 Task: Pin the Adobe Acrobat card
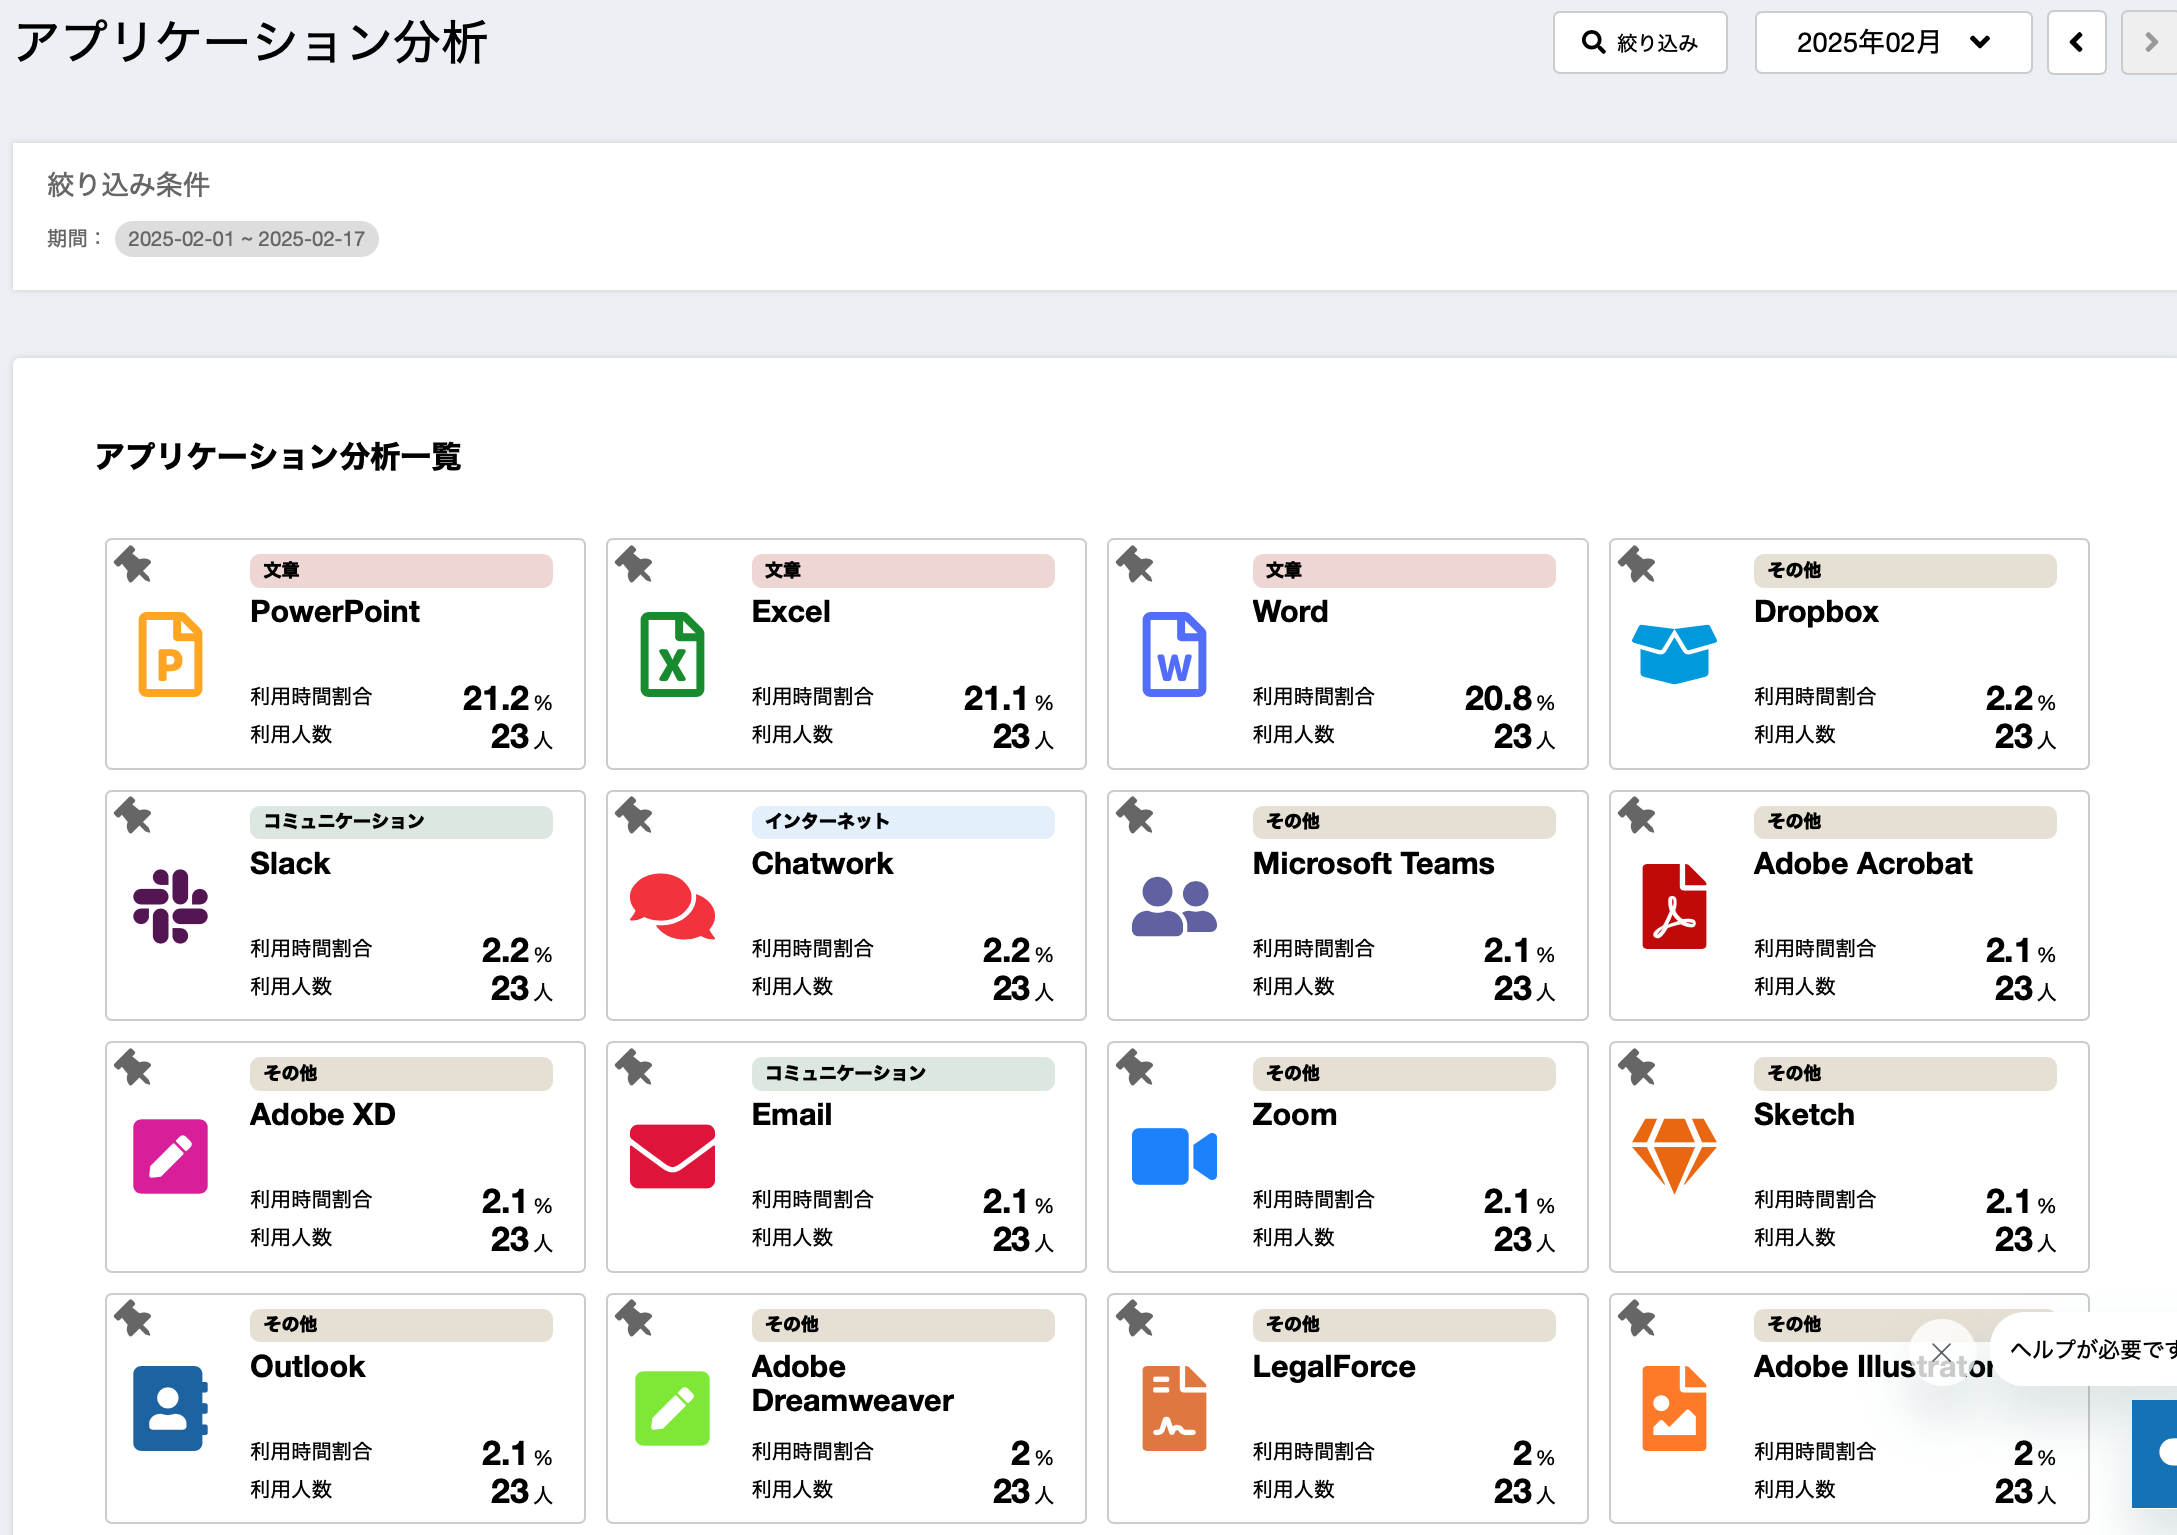tap(1636, 816)
